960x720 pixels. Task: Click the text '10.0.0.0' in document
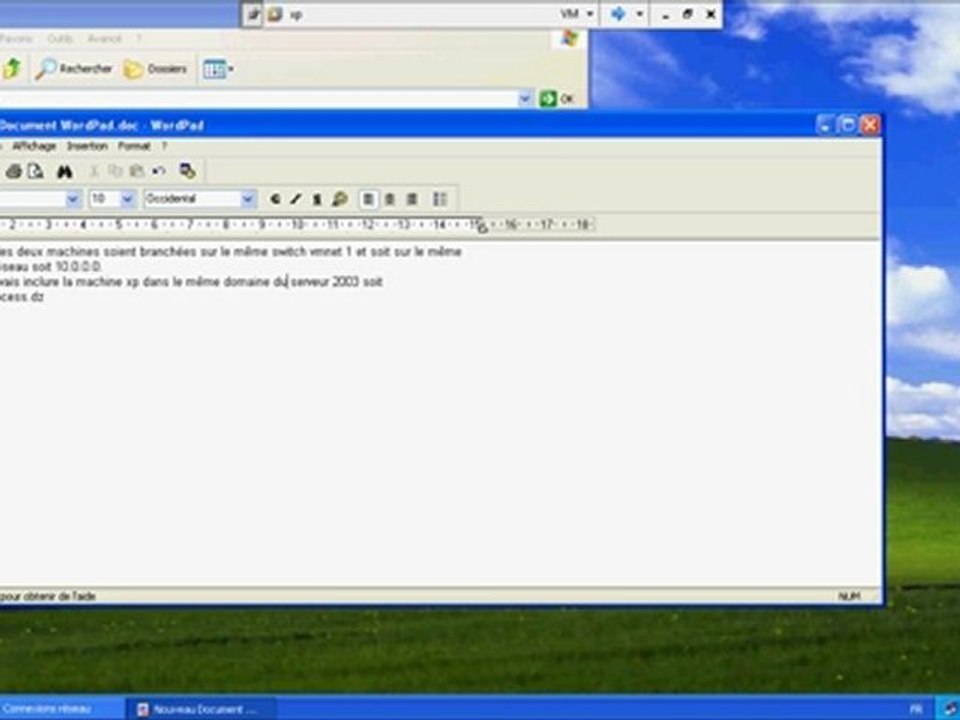tap(78, 267)
